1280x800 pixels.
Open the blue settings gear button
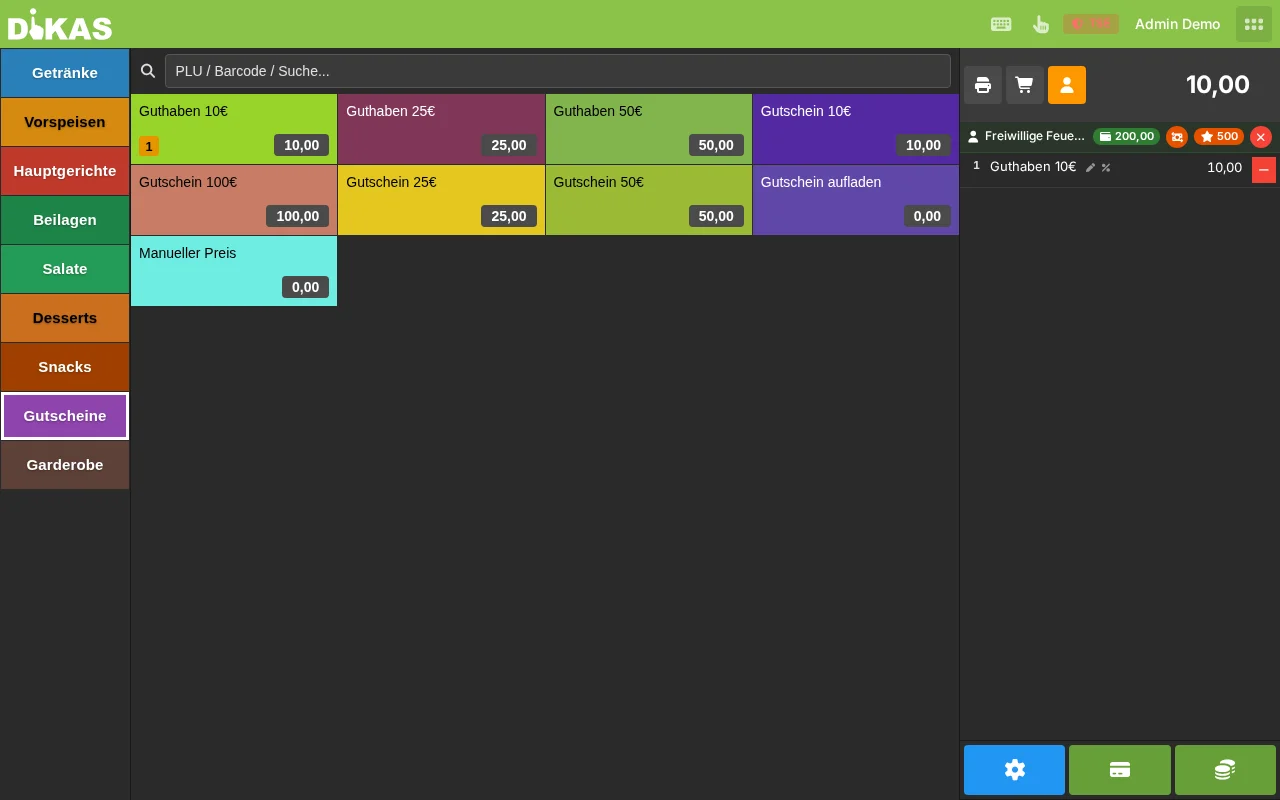1015,770
